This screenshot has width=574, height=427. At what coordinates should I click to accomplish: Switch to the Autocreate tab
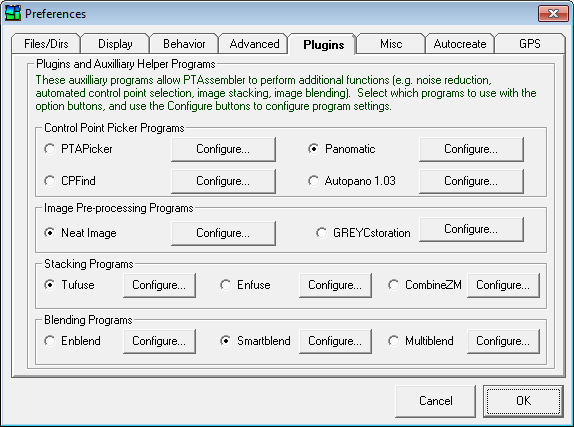pyautogui.click(x=460, y=44)
